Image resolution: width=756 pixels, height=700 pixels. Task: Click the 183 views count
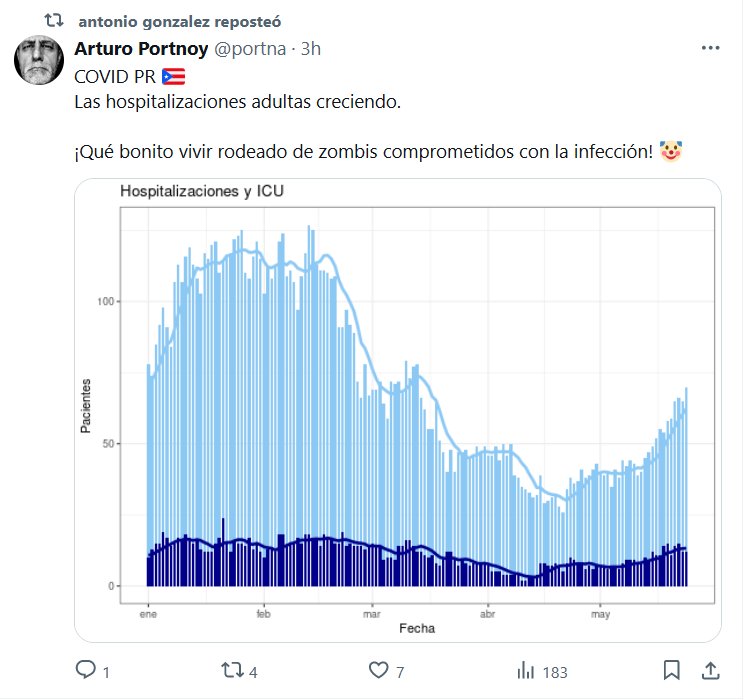click(x=555, y=671)
